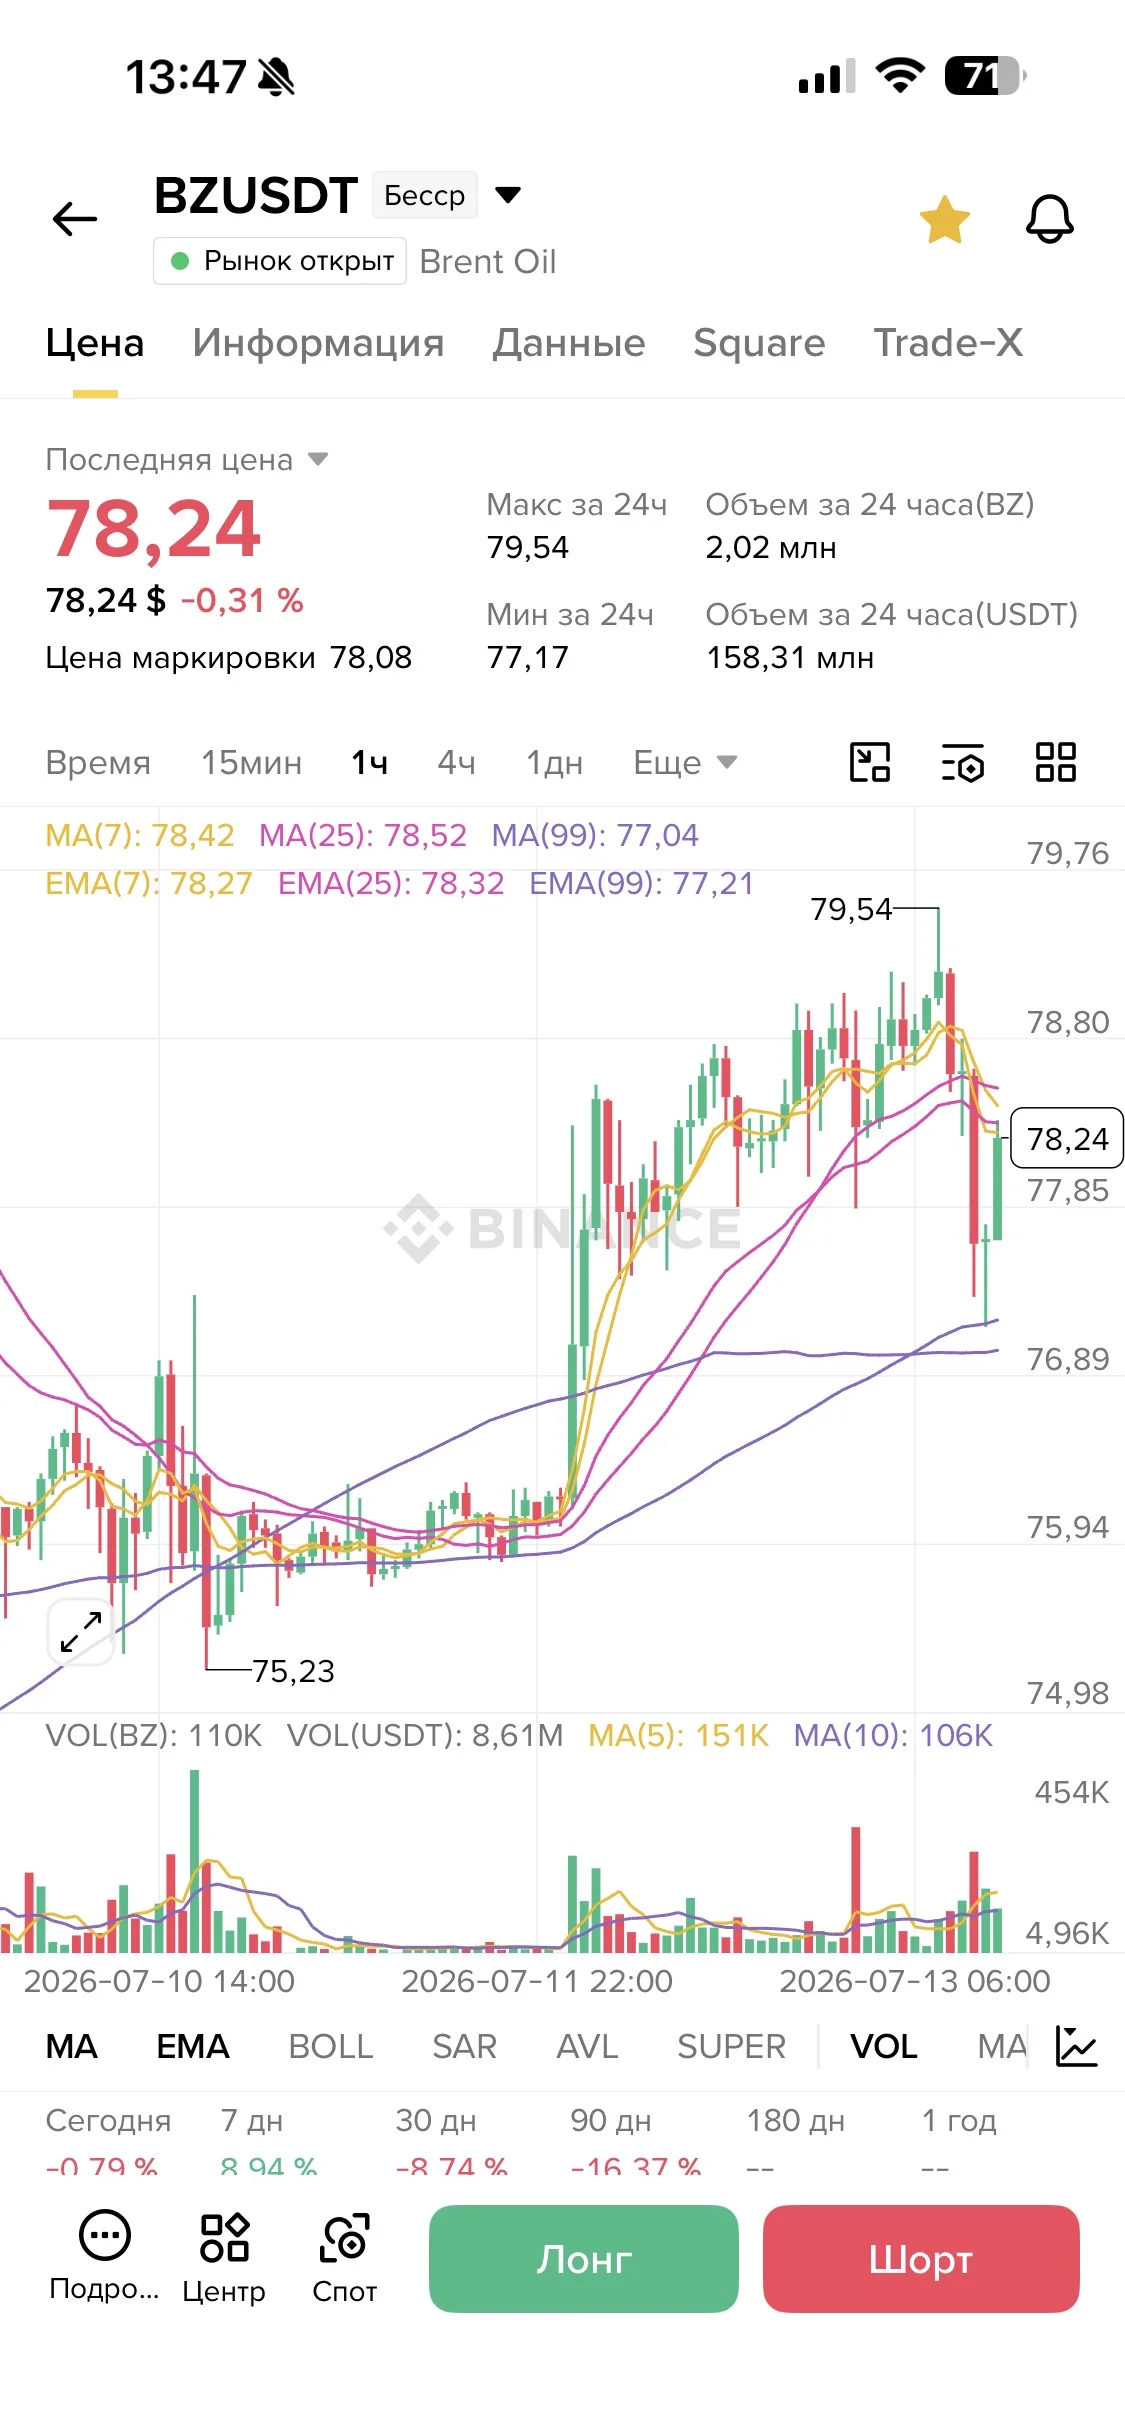
Task: Tap the EMA(7): 78,27 indicator label
Action: click(x=149, y=883)
